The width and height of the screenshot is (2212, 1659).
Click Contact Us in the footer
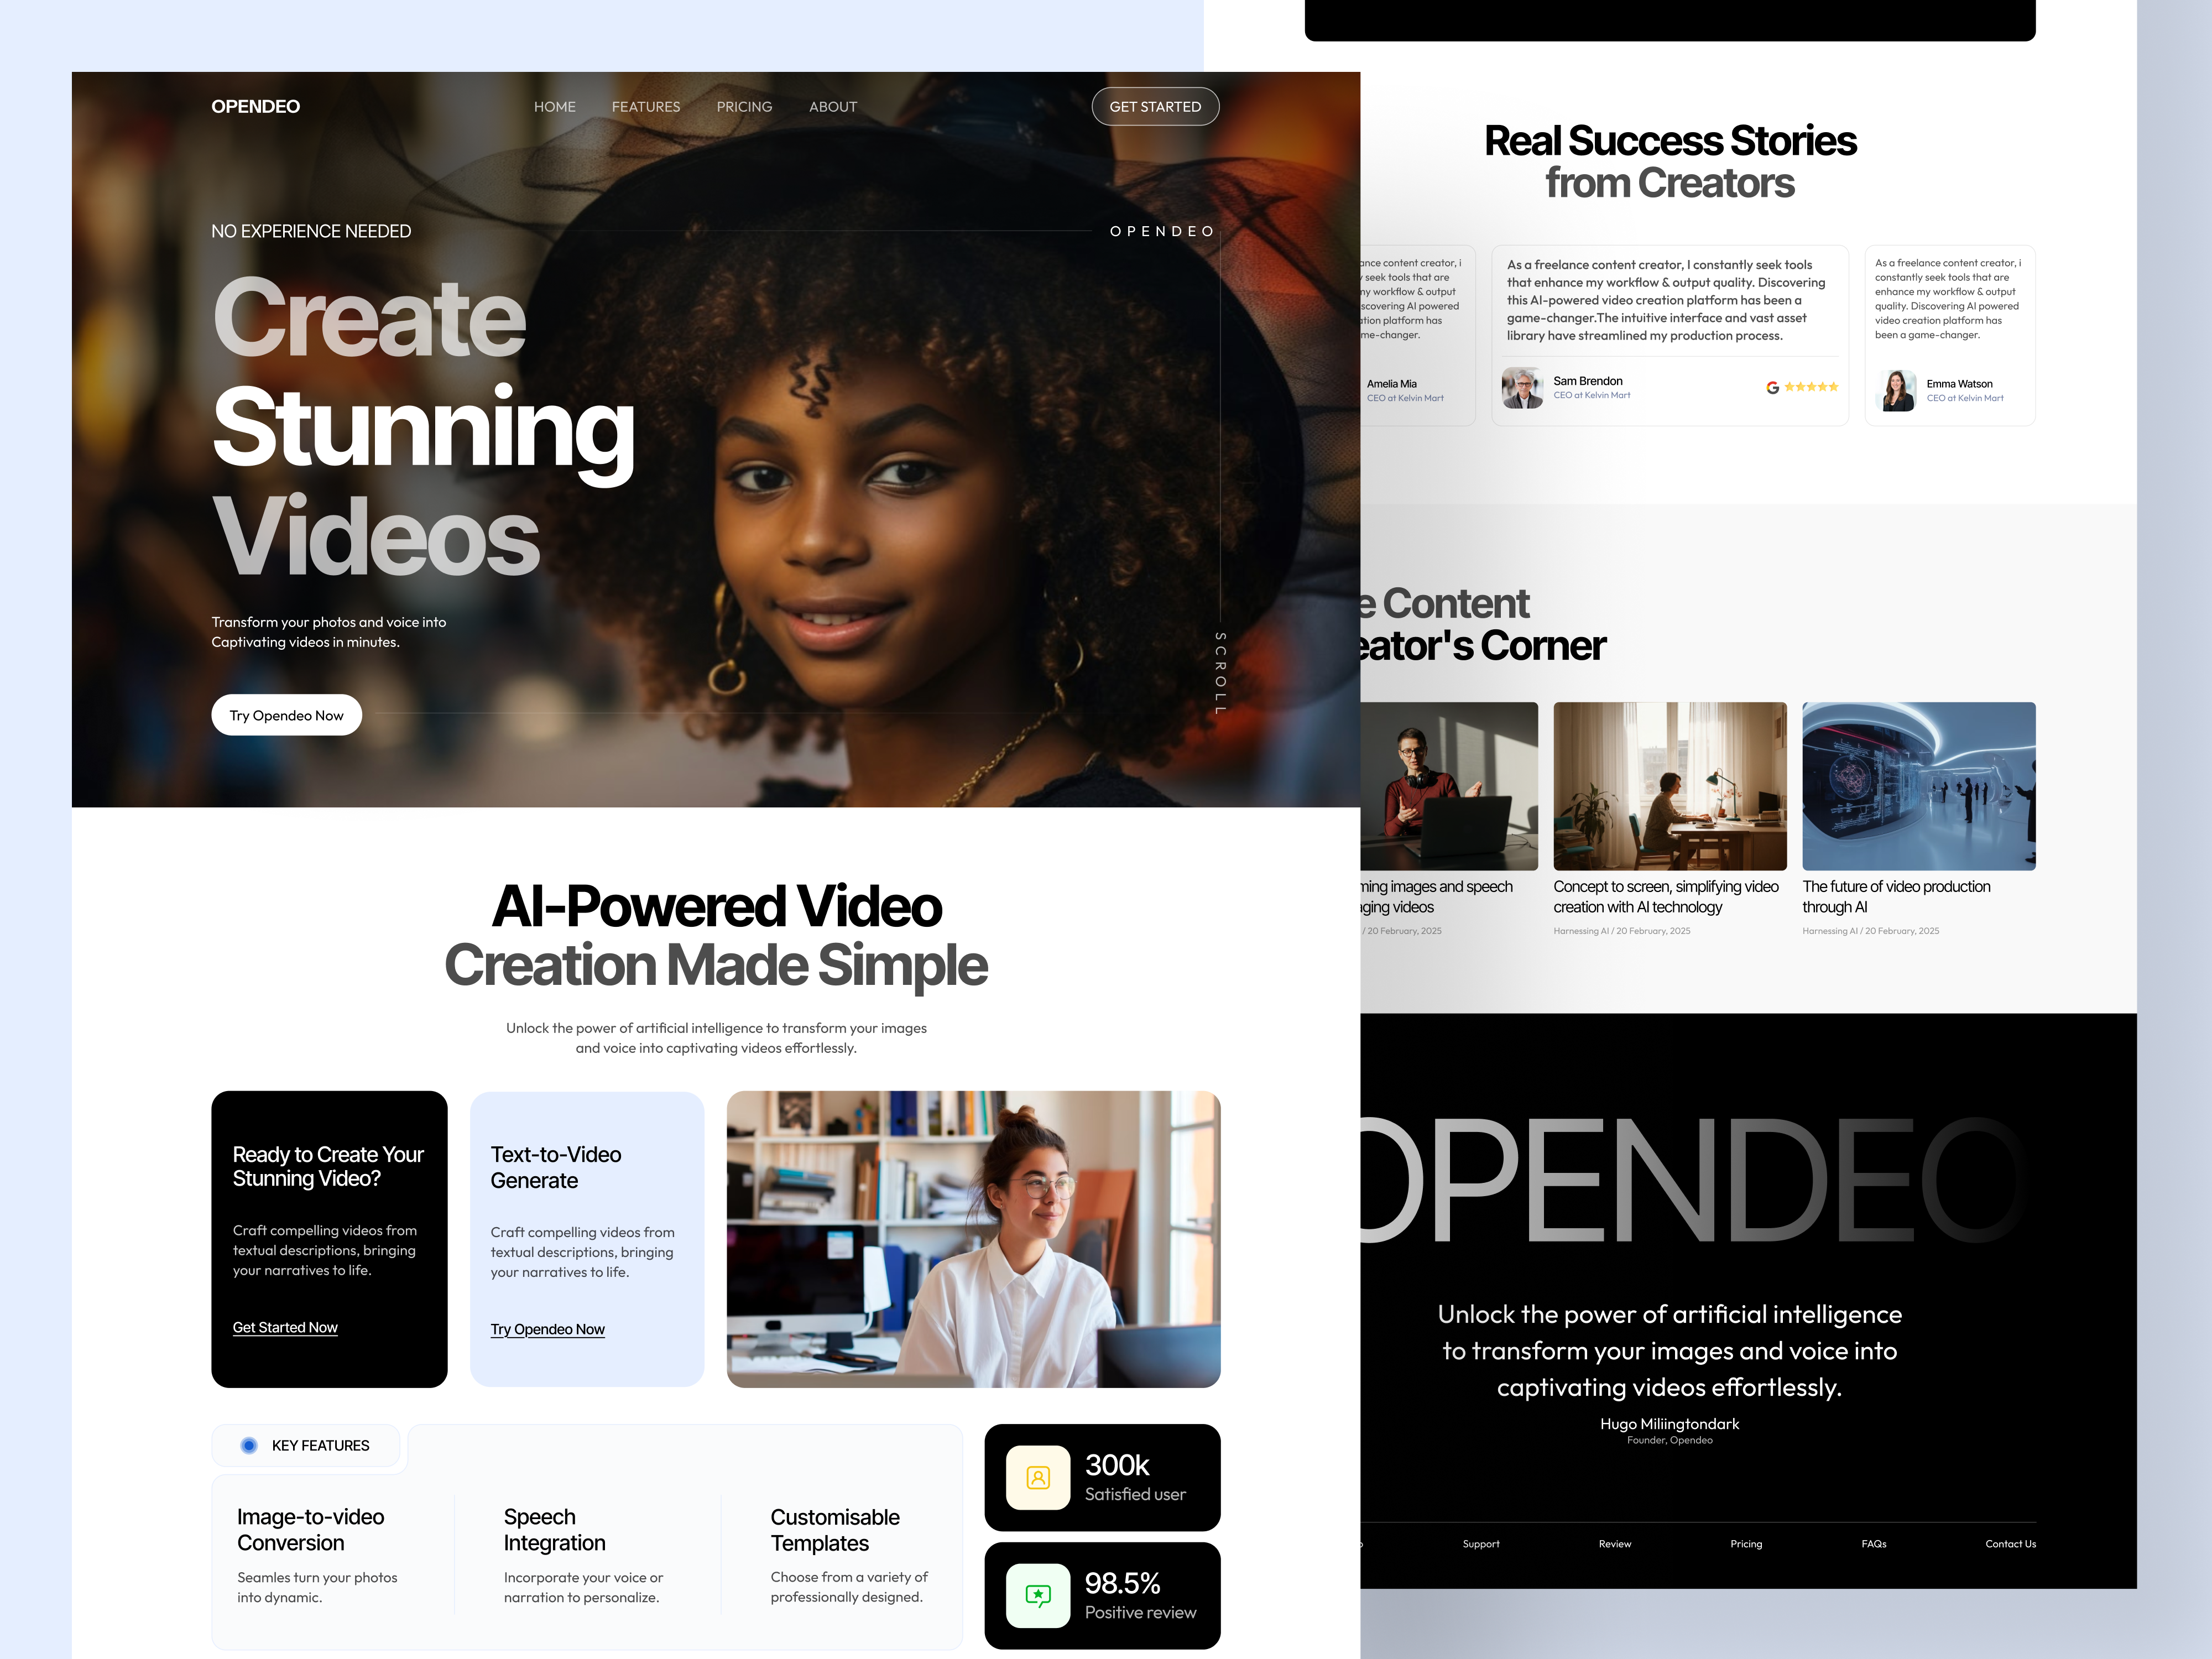(2010, 1543)
